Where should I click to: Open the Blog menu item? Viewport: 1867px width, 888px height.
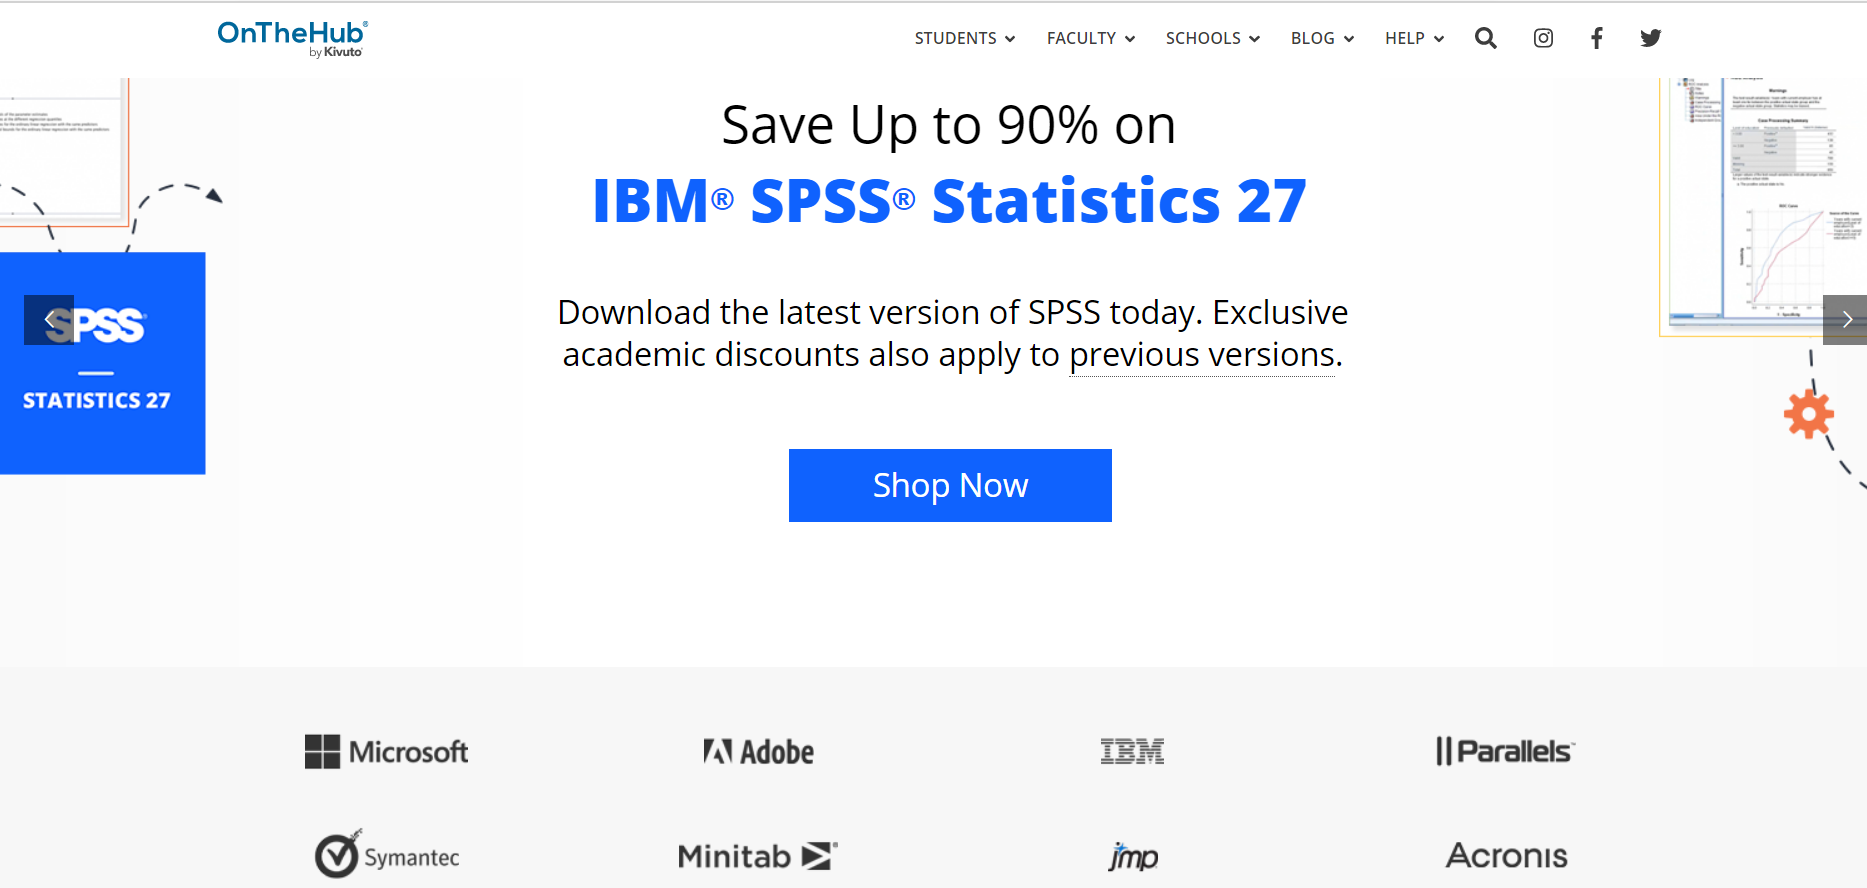coord(1322,38)
